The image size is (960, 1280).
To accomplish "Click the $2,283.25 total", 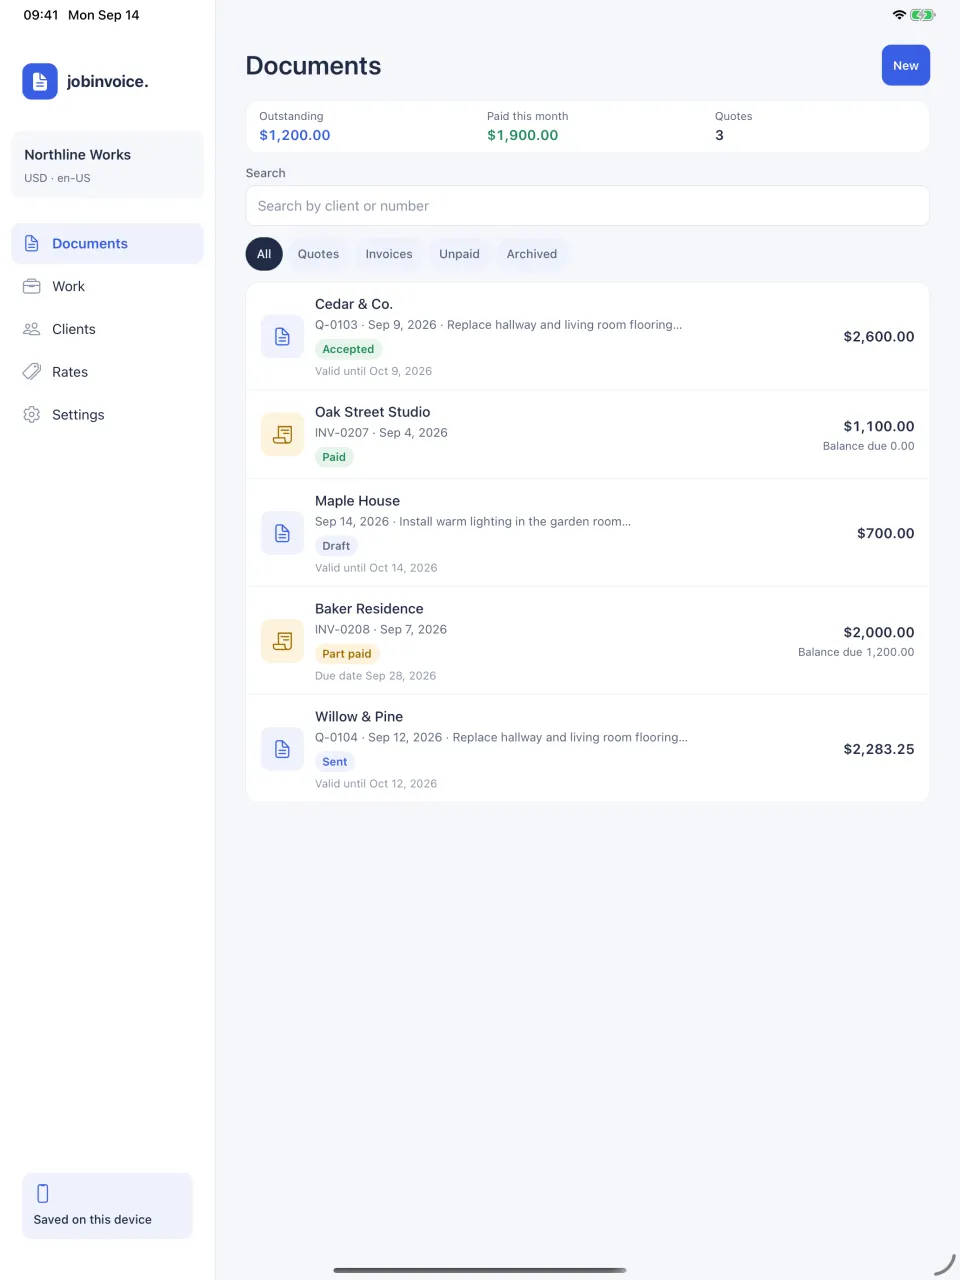I will coord(879,749).
